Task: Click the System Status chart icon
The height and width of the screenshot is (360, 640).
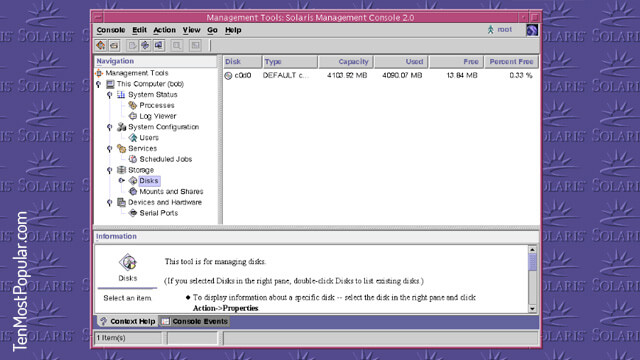Action: click(x=121, y=95)
